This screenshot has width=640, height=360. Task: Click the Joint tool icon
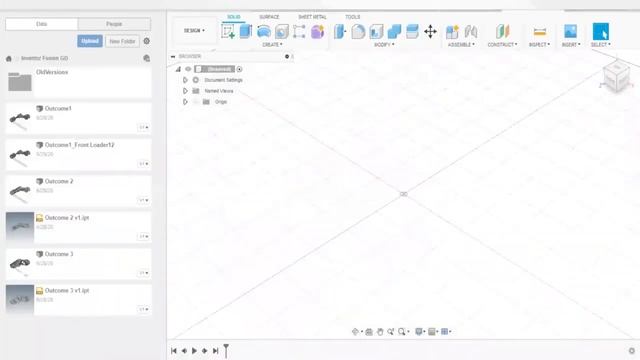tap(471, 31)
